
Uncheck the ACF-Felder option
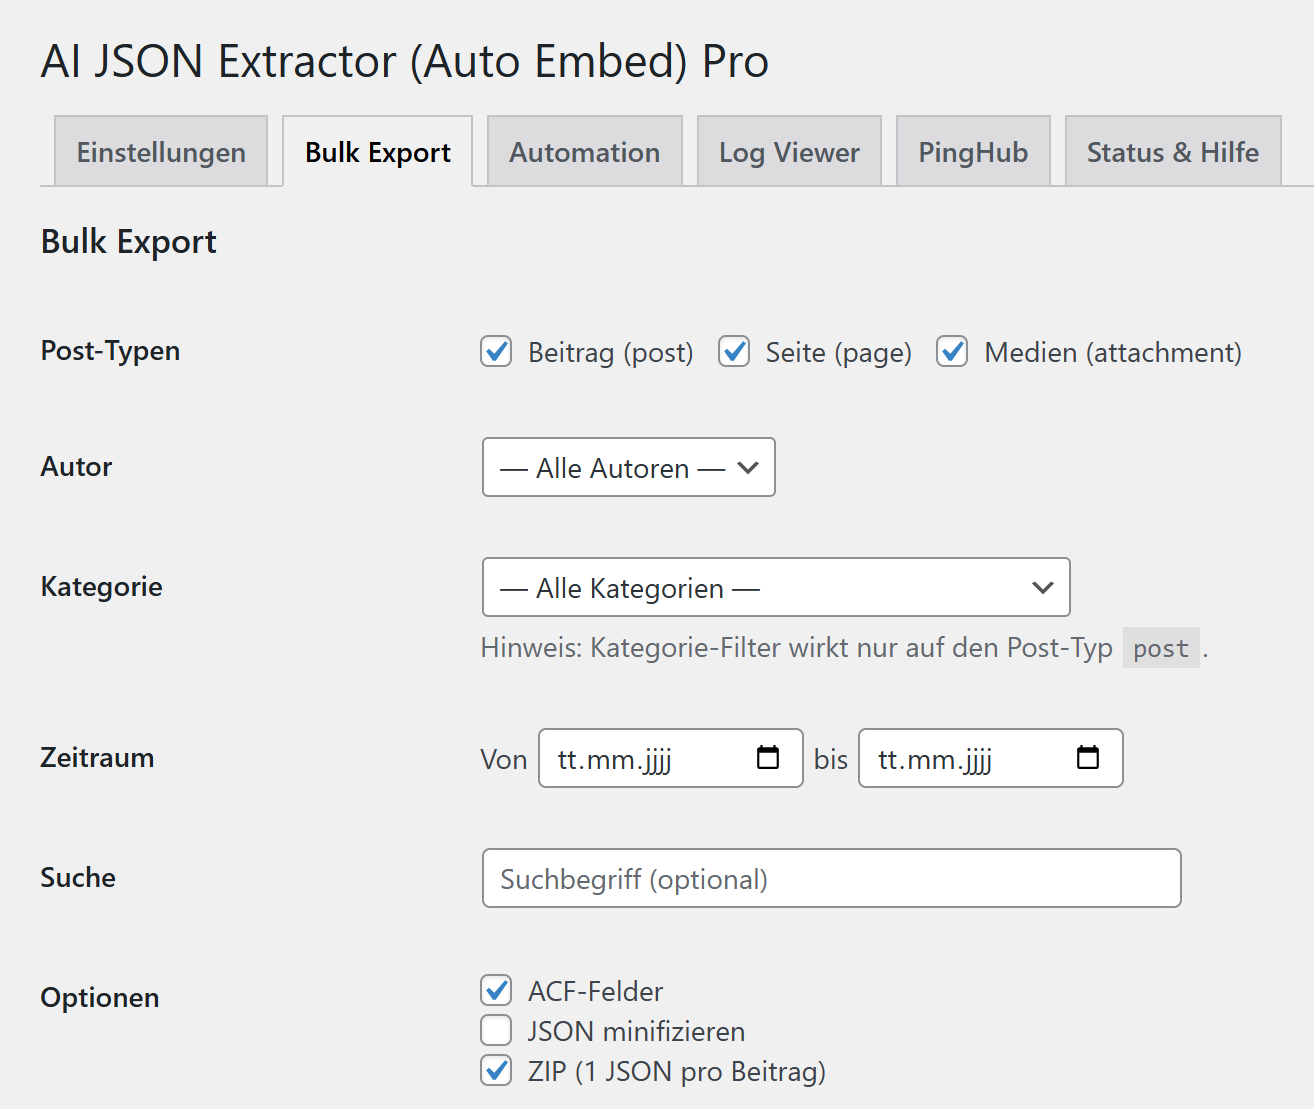pyautogui.click(x=496, y=990)
